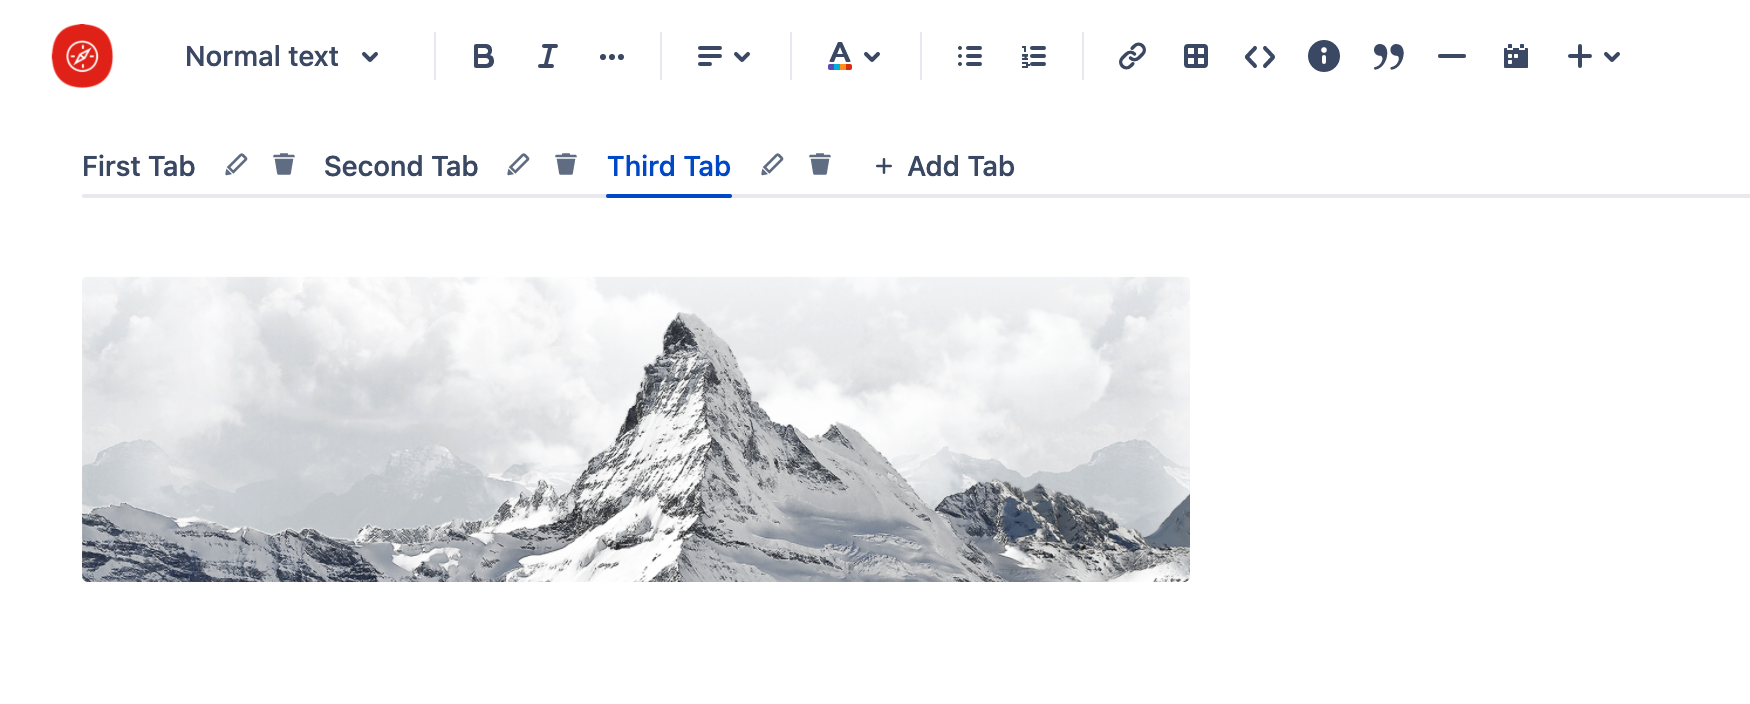Delete the Third Tab using trash icon
Image resolution: width=1750 pixels, height=704 pixels.
pyautogui.click(x=820, y=164)
